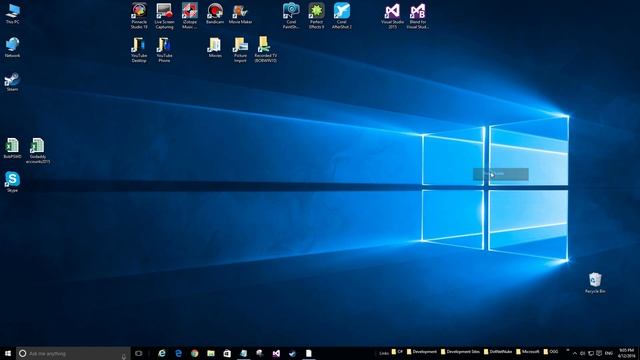This screenshot has height=360, width=640.
Task: Open the white document taskbar icon
Action: coord(309,353)
